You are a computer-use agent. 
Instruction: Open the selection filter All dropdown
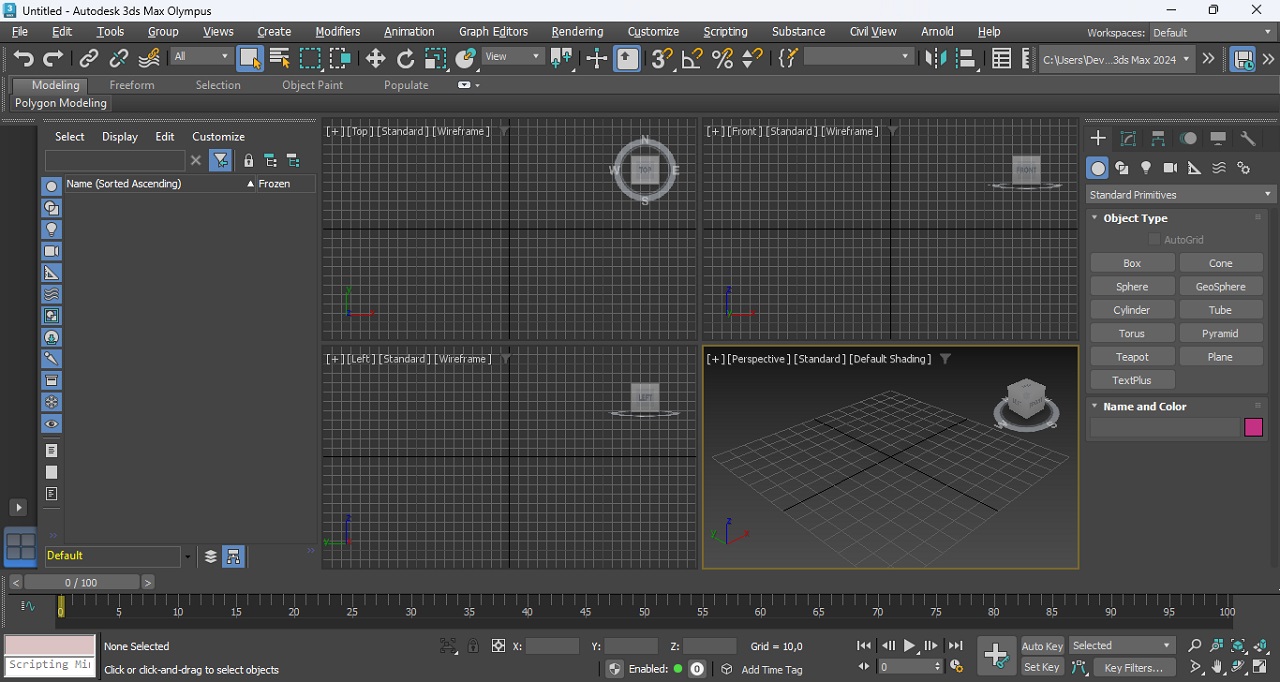201,57
